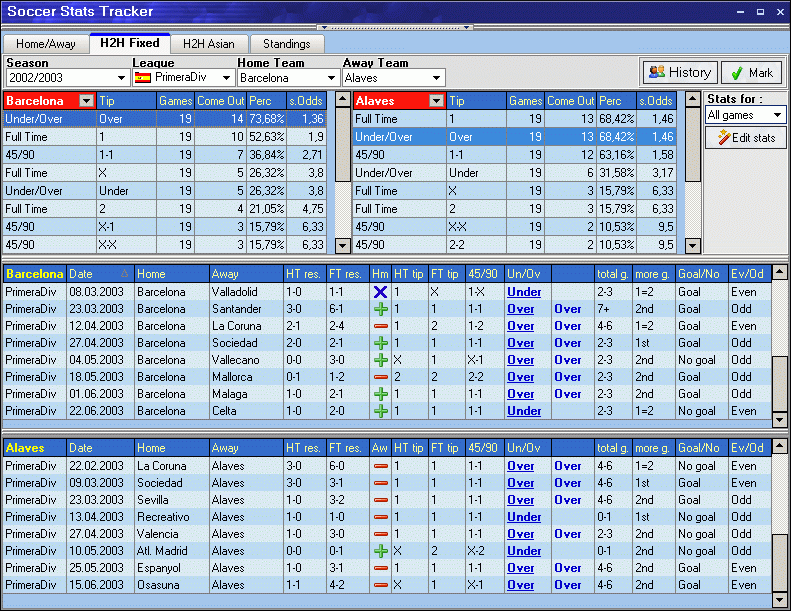Click red minus icon in La Coruna-Alaves row
The image size is (791, 611).
click(x=380, y=466)
